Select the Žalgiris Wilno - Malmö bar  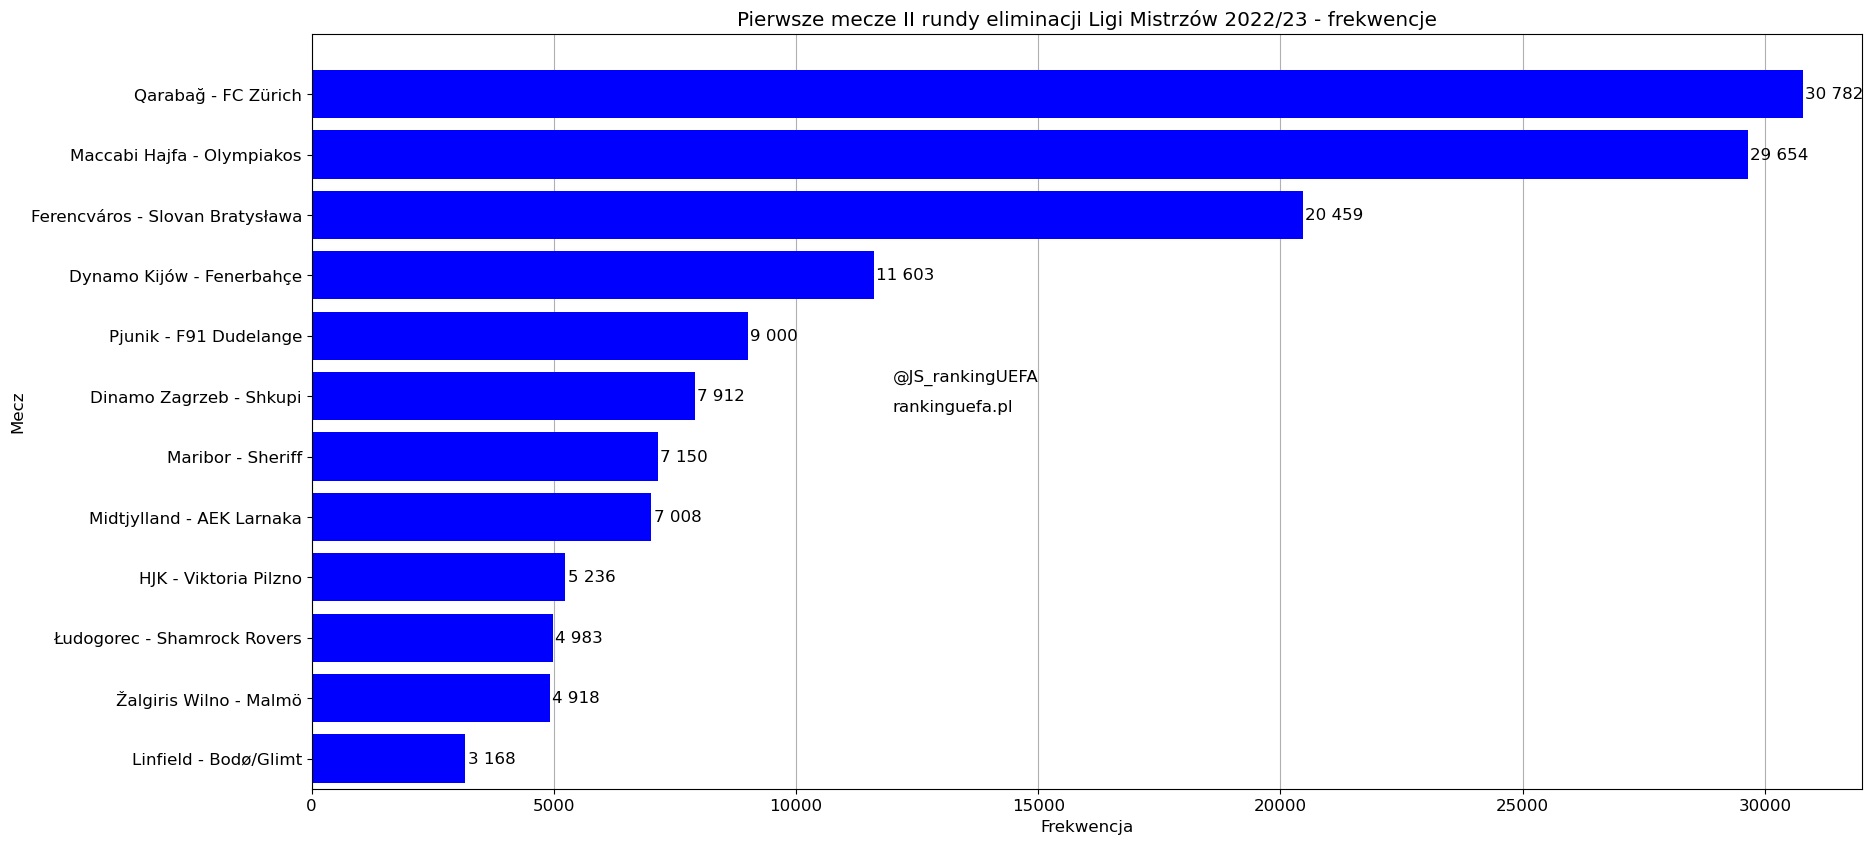(431, 698)
